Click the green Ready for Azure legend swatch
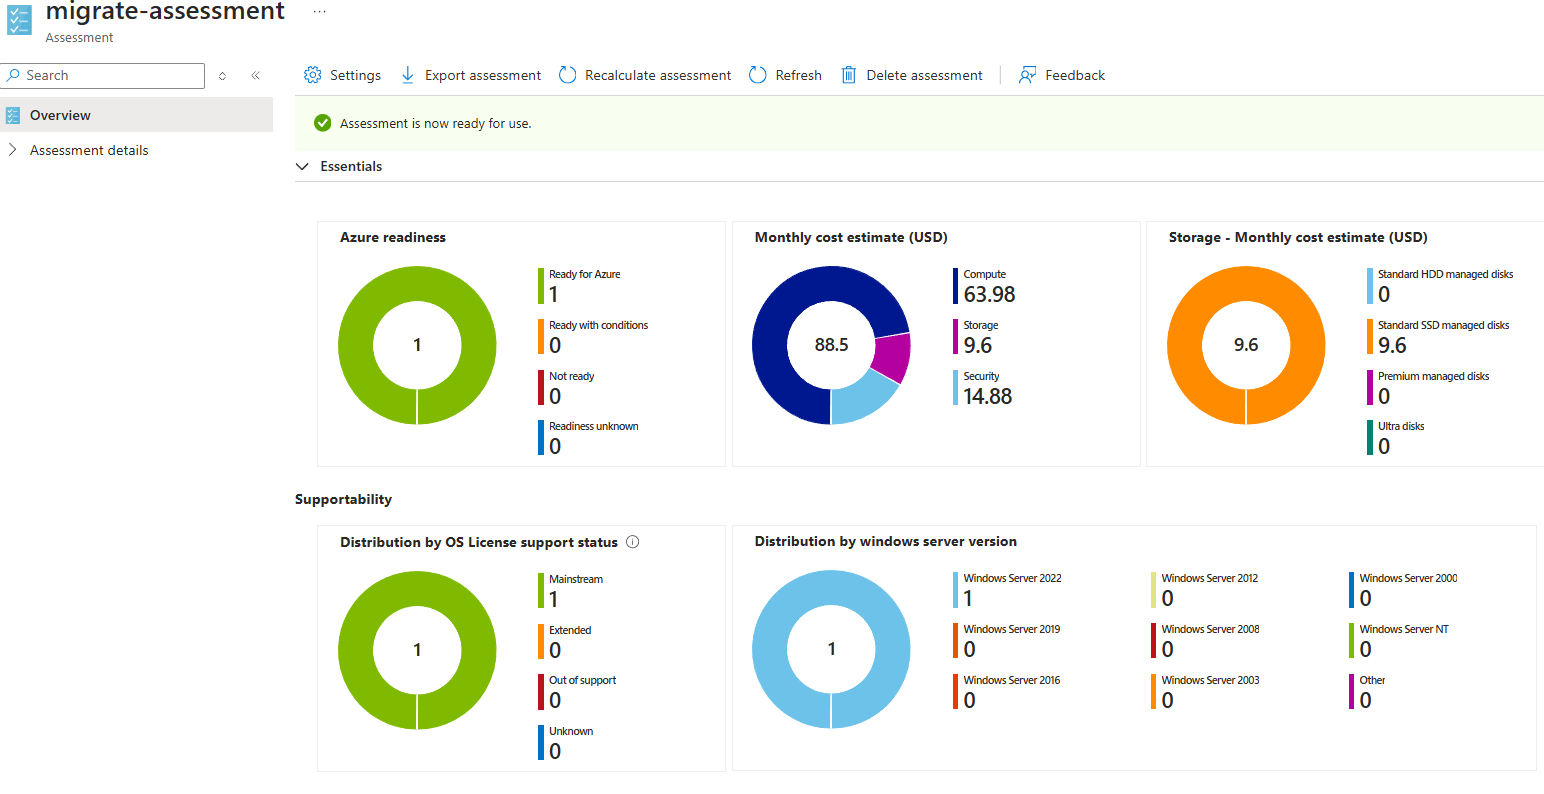The height and width of the screenshot is (794, 1544). point(541,286)
